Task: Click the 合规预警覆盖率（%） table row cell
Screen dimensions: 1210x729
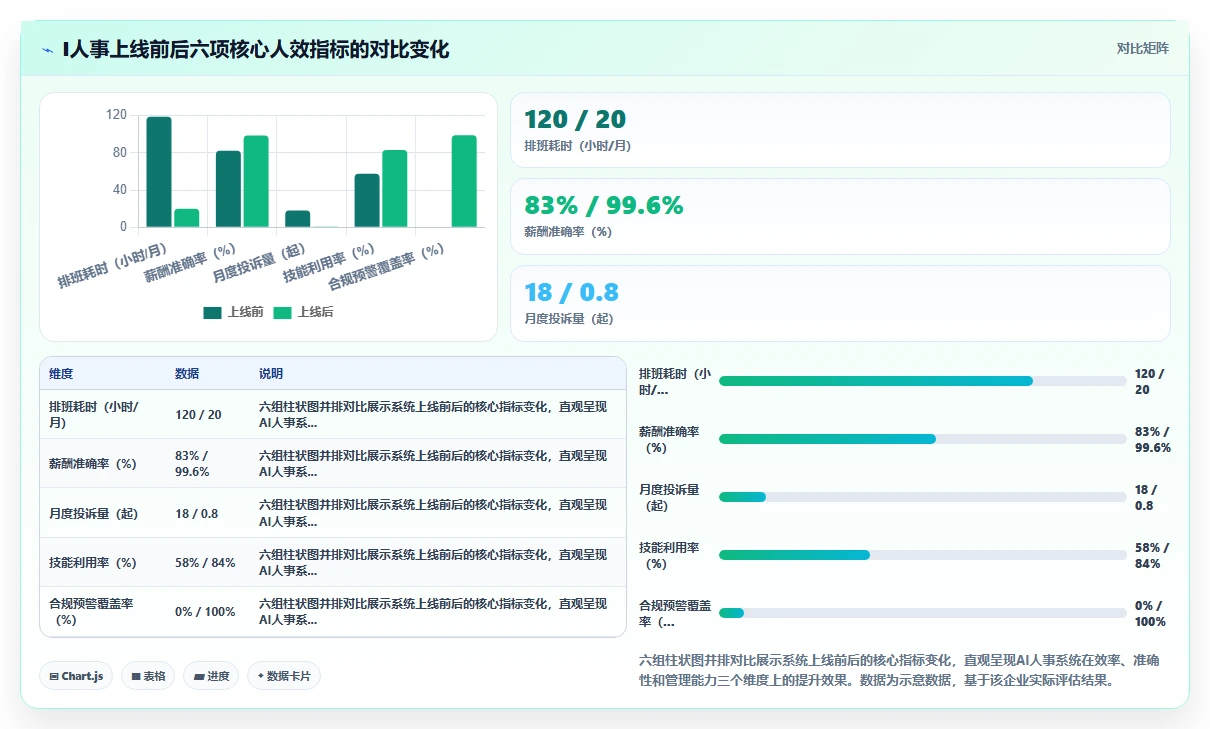Action: tap(102, 611)
